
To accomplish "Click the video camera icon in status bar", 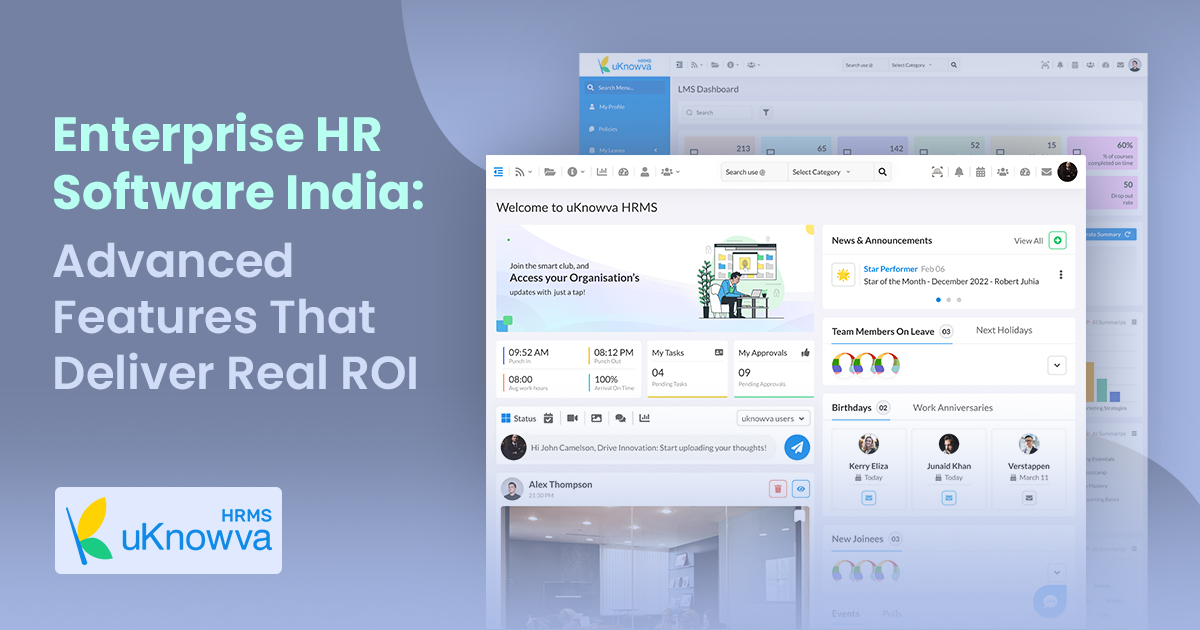I will click(x=573, y=418).
